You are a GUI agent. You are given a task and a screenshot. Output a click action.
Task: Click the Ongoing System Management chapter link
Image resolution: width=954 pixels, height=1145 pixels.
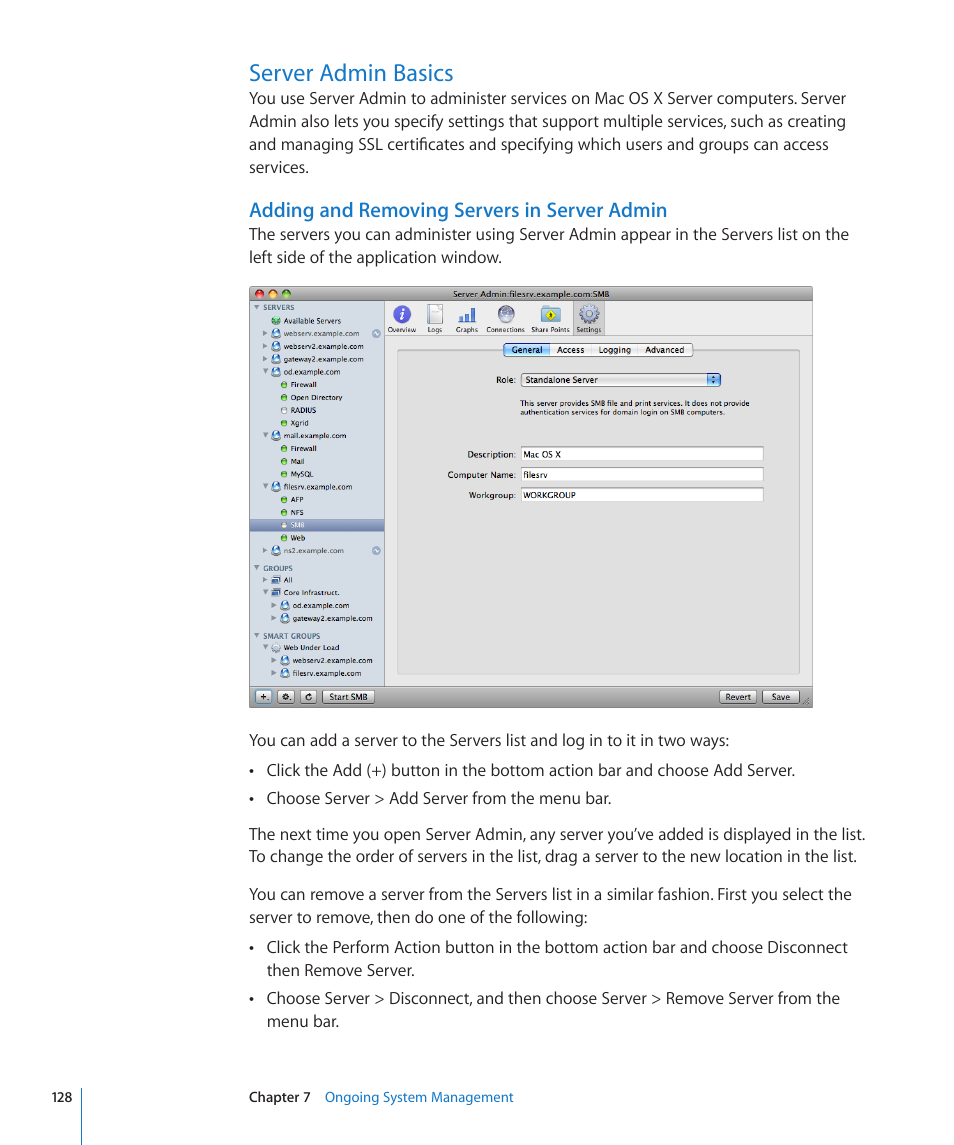coord(419,1098)
